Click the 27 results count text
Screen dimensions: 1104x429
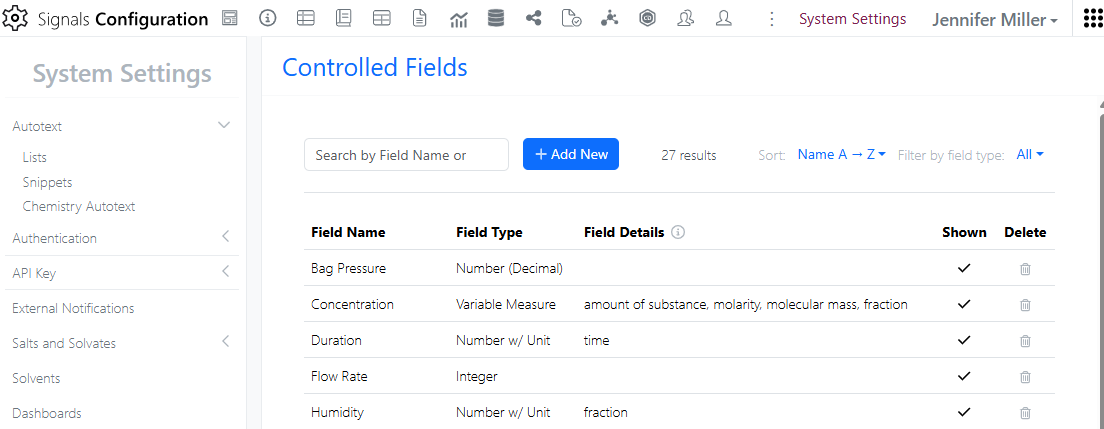click(x=689, y=155)
